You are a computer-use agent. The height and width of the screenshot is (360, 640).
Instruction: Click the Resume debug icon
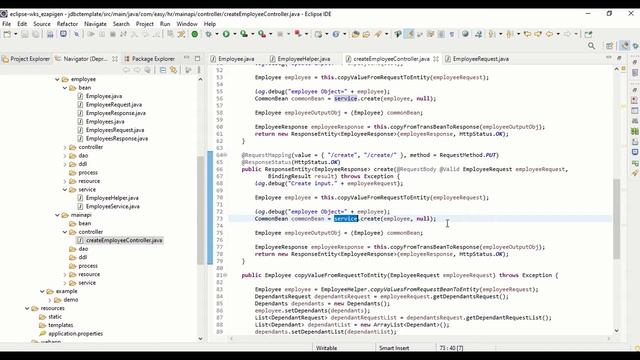[91, 34]
